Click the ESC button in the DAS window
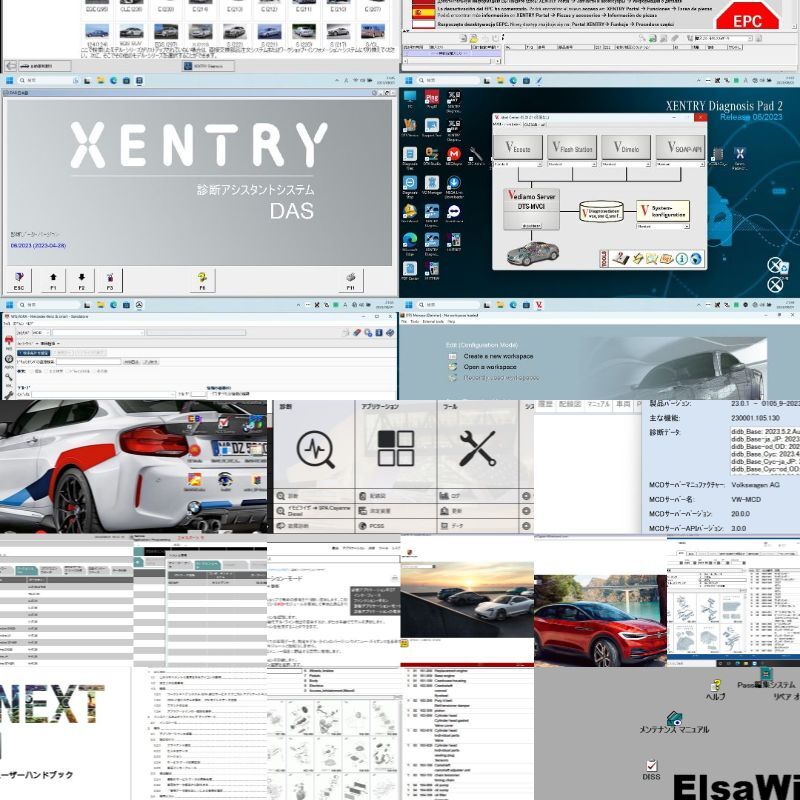 tap(19, 281)
